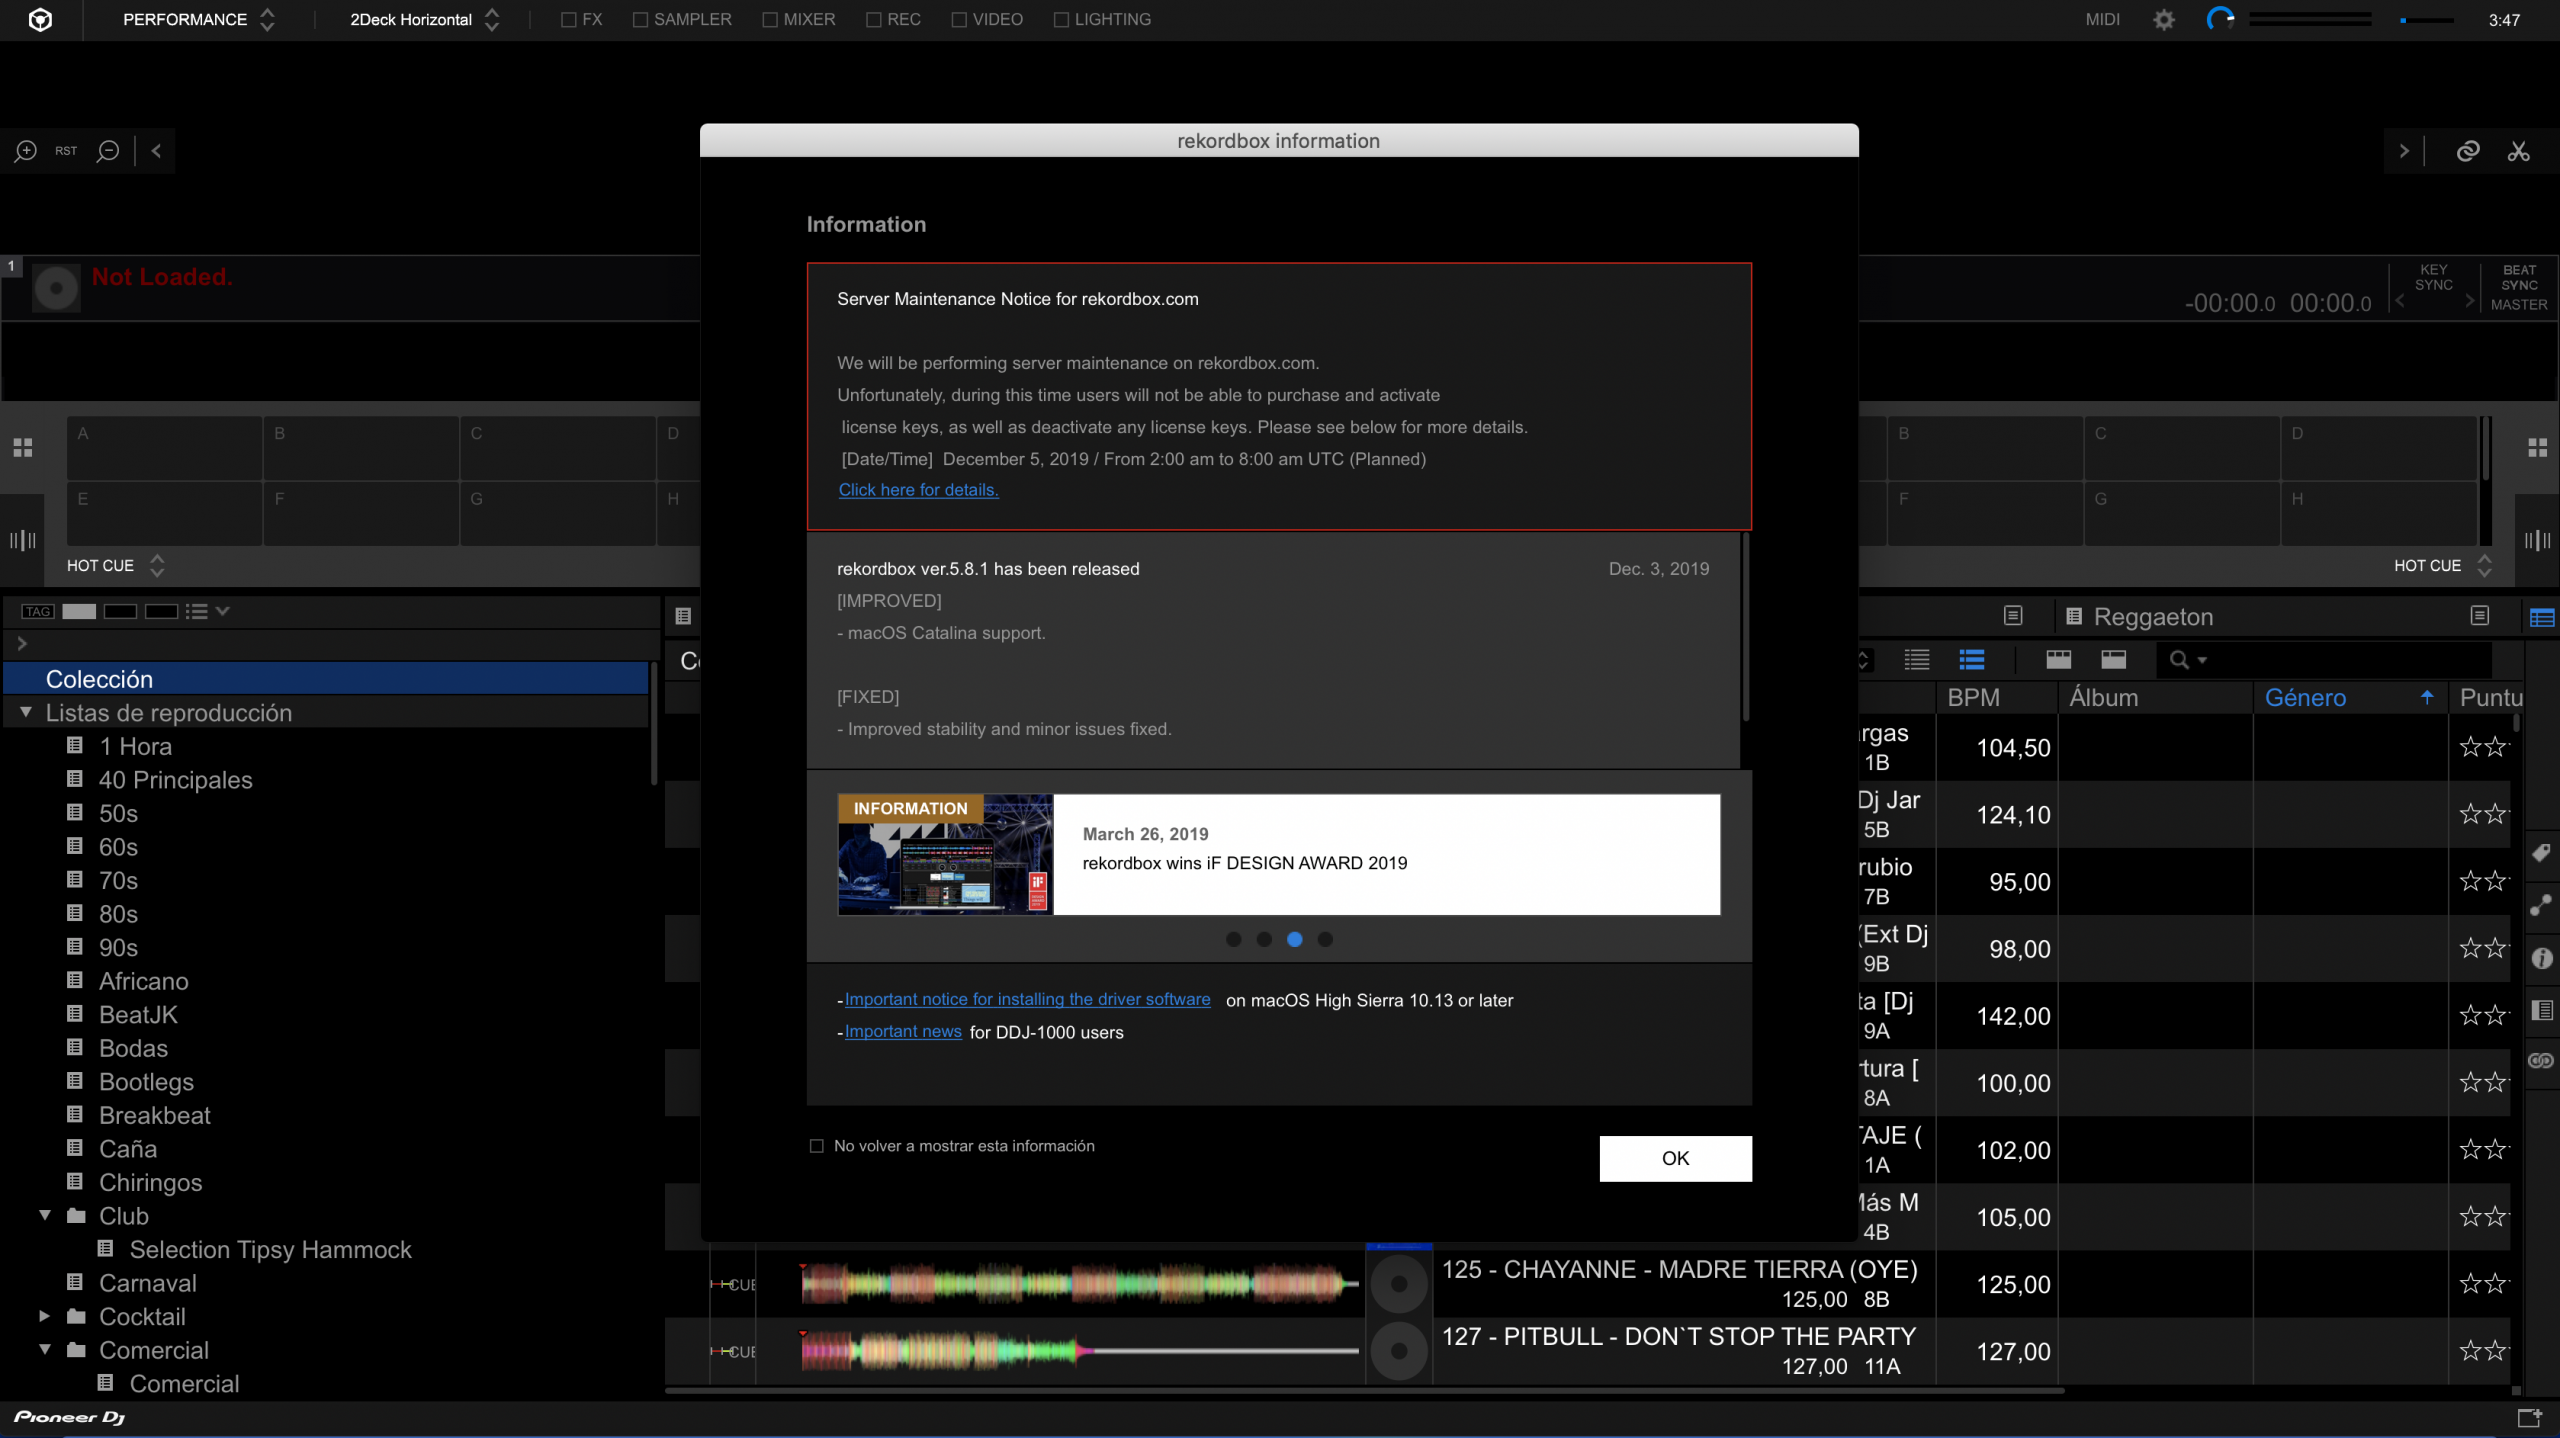Select Colección in the tree

326,679
